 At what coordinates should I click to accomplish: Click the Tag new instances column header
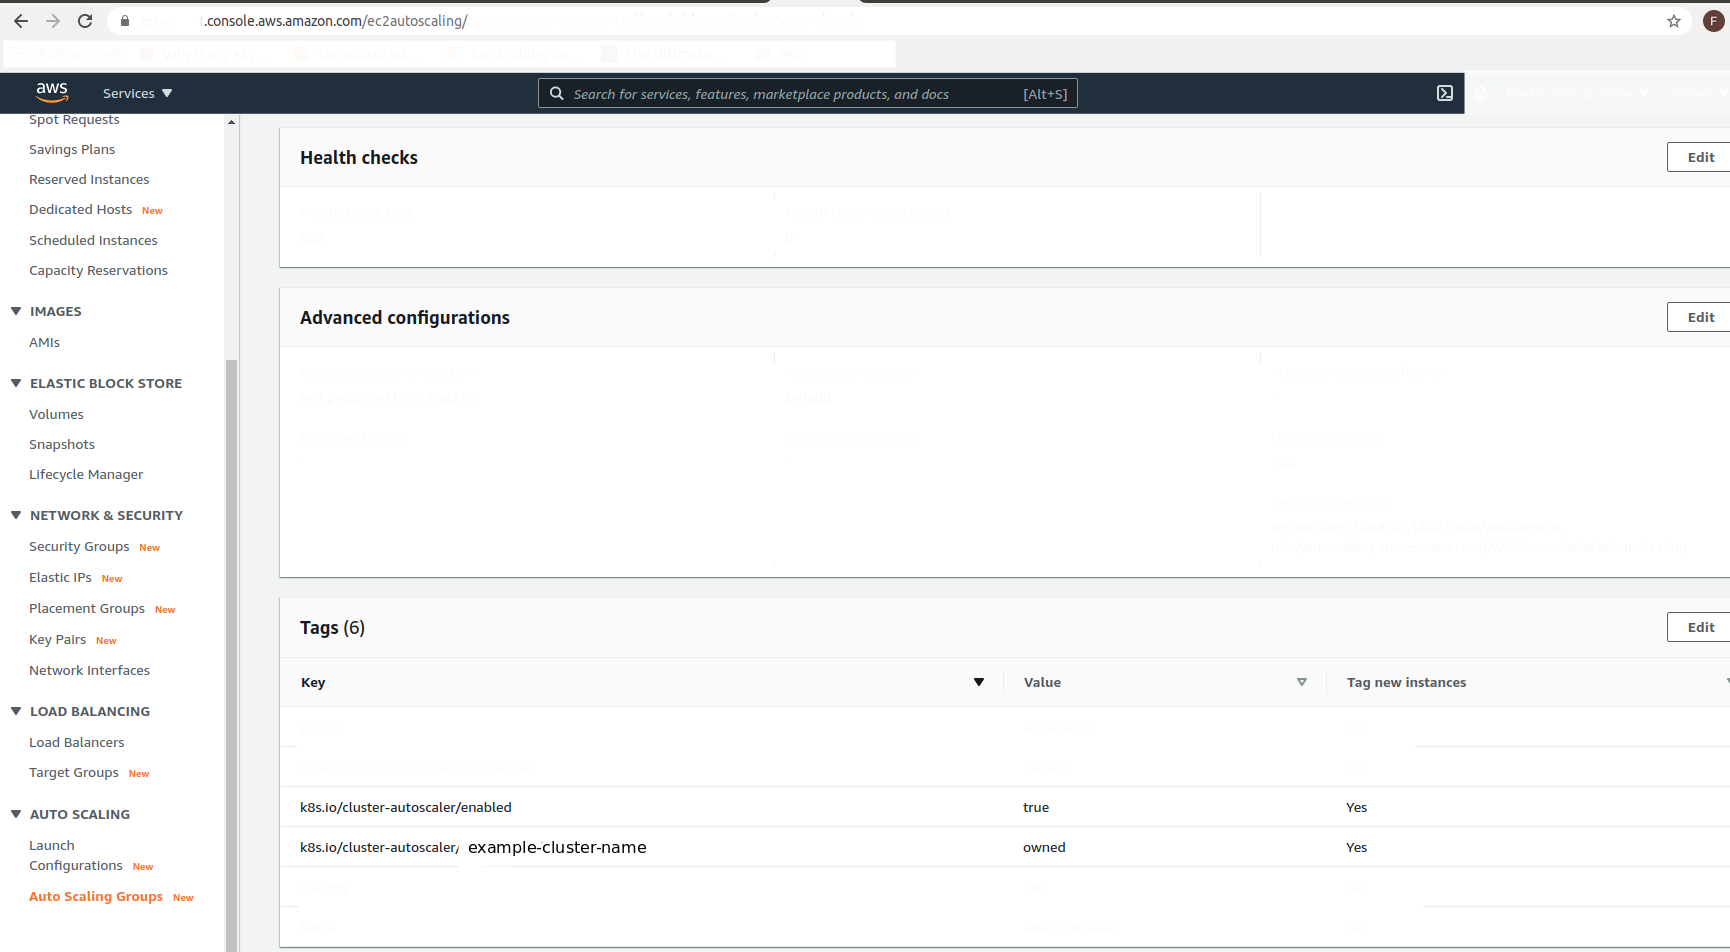click(1406, 682)
